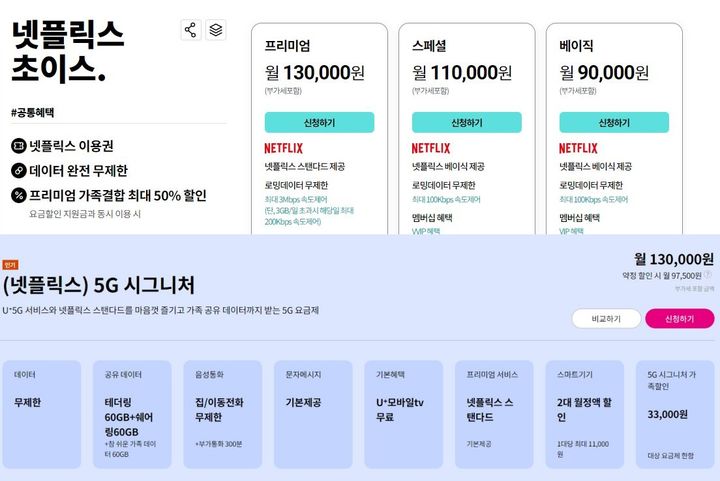
Task: Select the 프리미엄 서비스 넷플릭스 스탠다드 card
Action: [x=494, y=414]
